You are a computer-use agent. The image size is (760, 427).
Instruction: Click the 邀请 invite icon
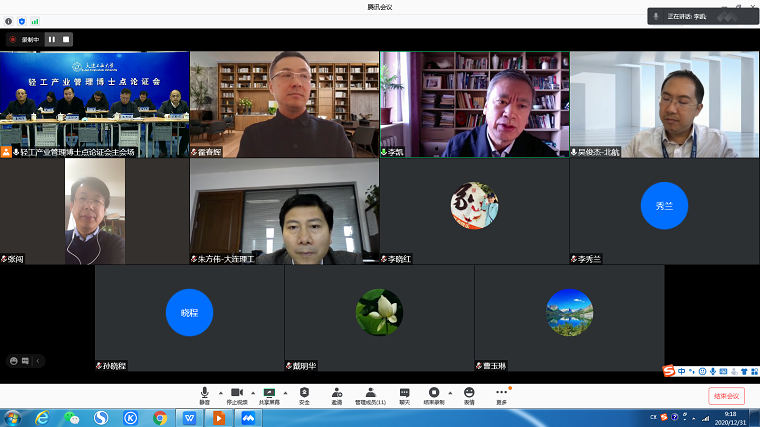(x=337, y=394)
